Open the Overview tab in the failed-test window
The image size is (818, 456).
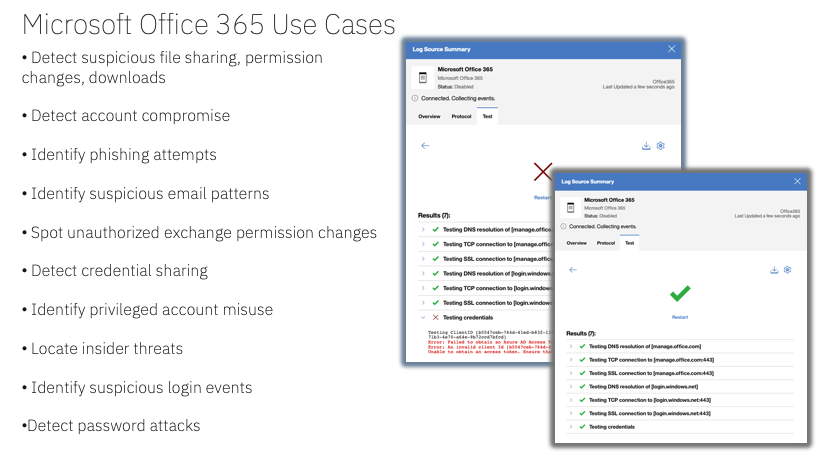pos(429,116)
